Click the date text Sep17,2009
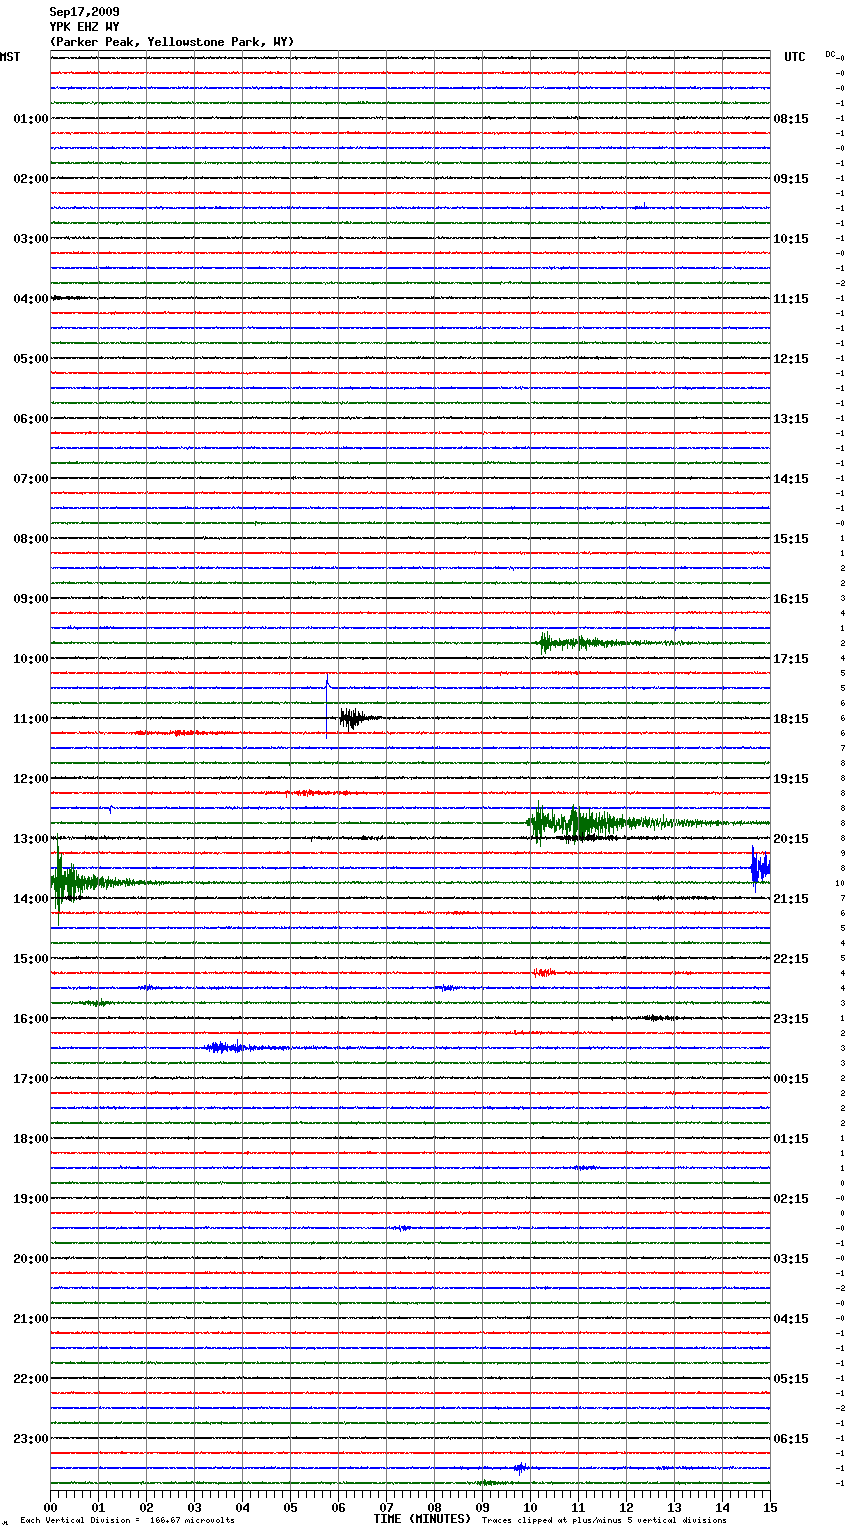The image size is (850, 1534). (x=84, y=12)
